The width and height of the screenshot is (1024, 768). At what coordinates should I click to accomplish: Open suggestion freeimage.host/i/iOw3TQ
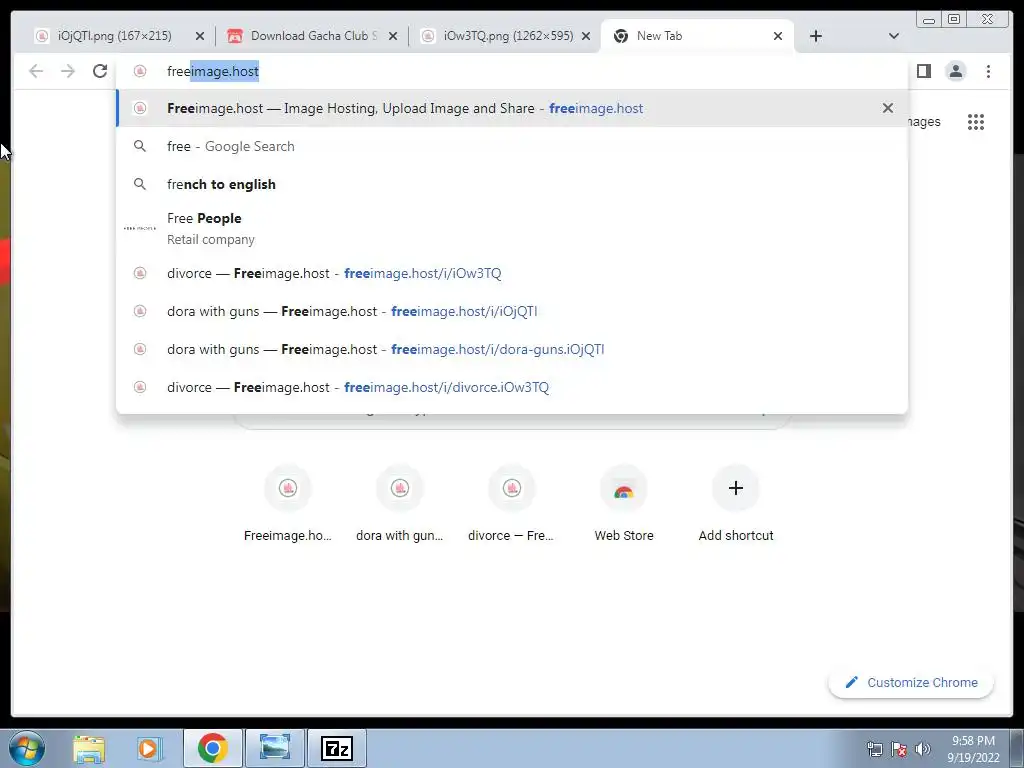(x=512, y=273)
